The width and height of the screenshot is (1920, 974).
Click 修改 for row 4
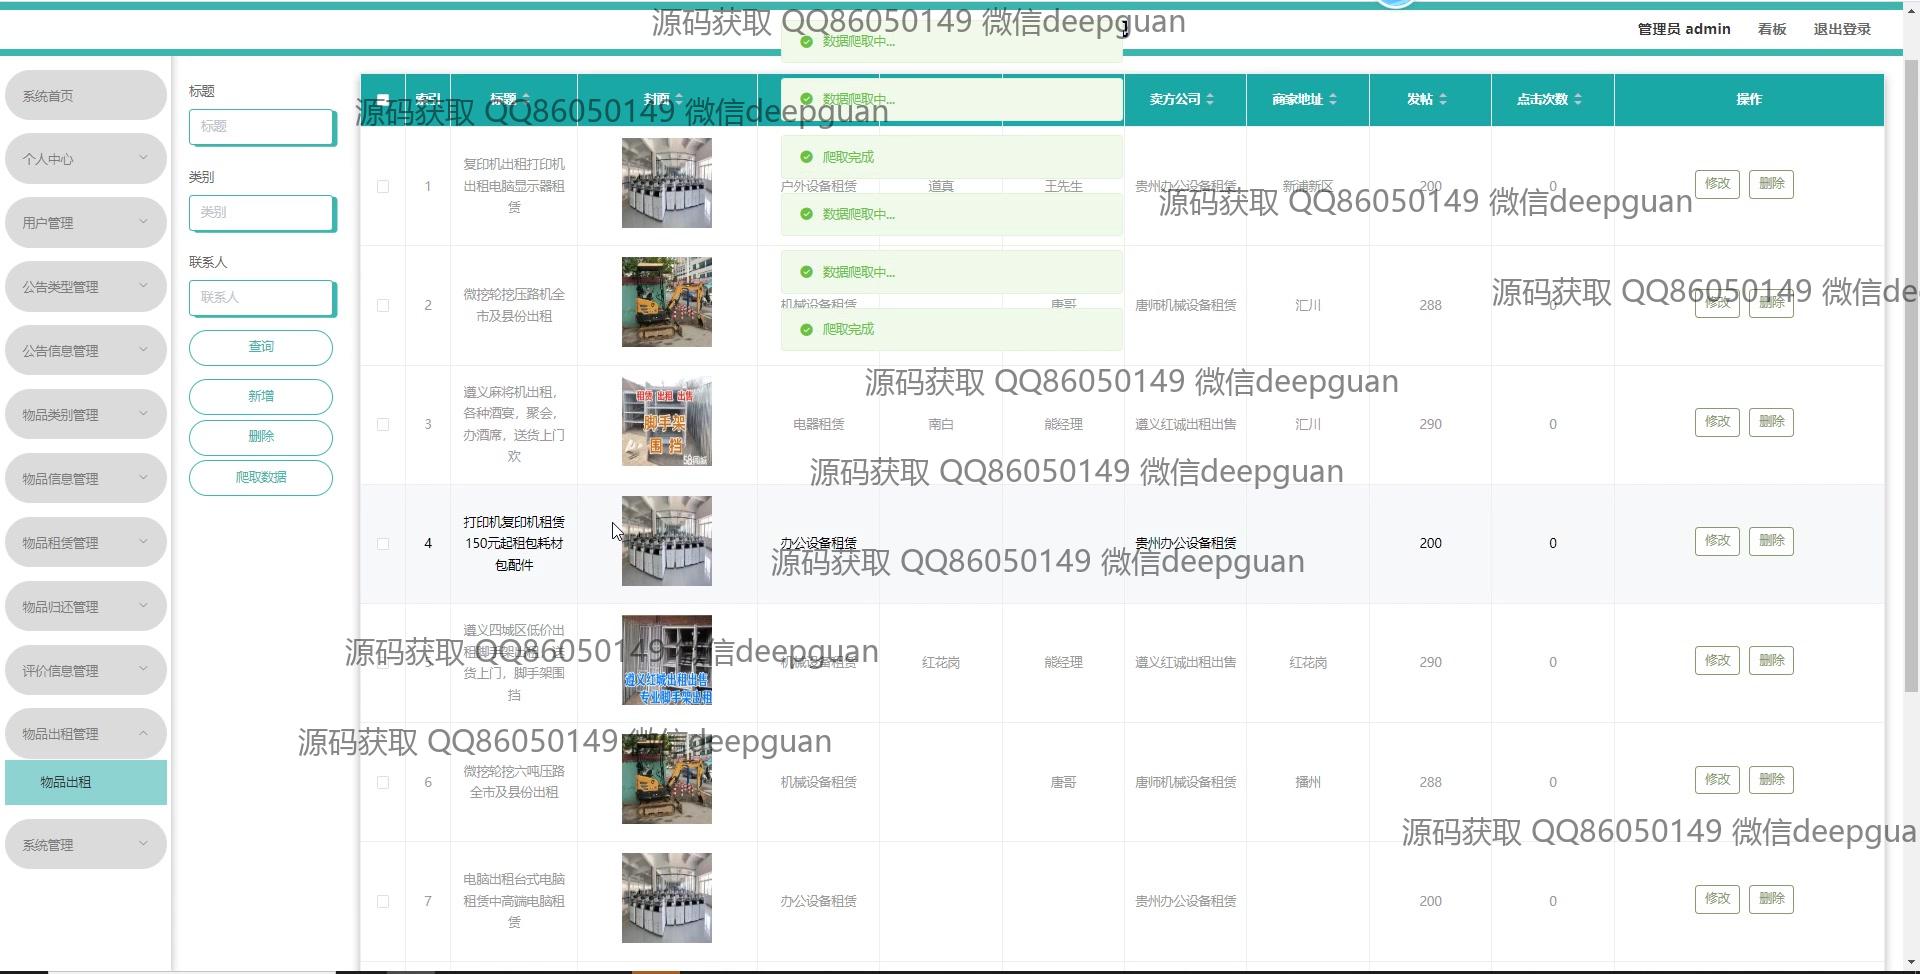[x=1717, y=541]
